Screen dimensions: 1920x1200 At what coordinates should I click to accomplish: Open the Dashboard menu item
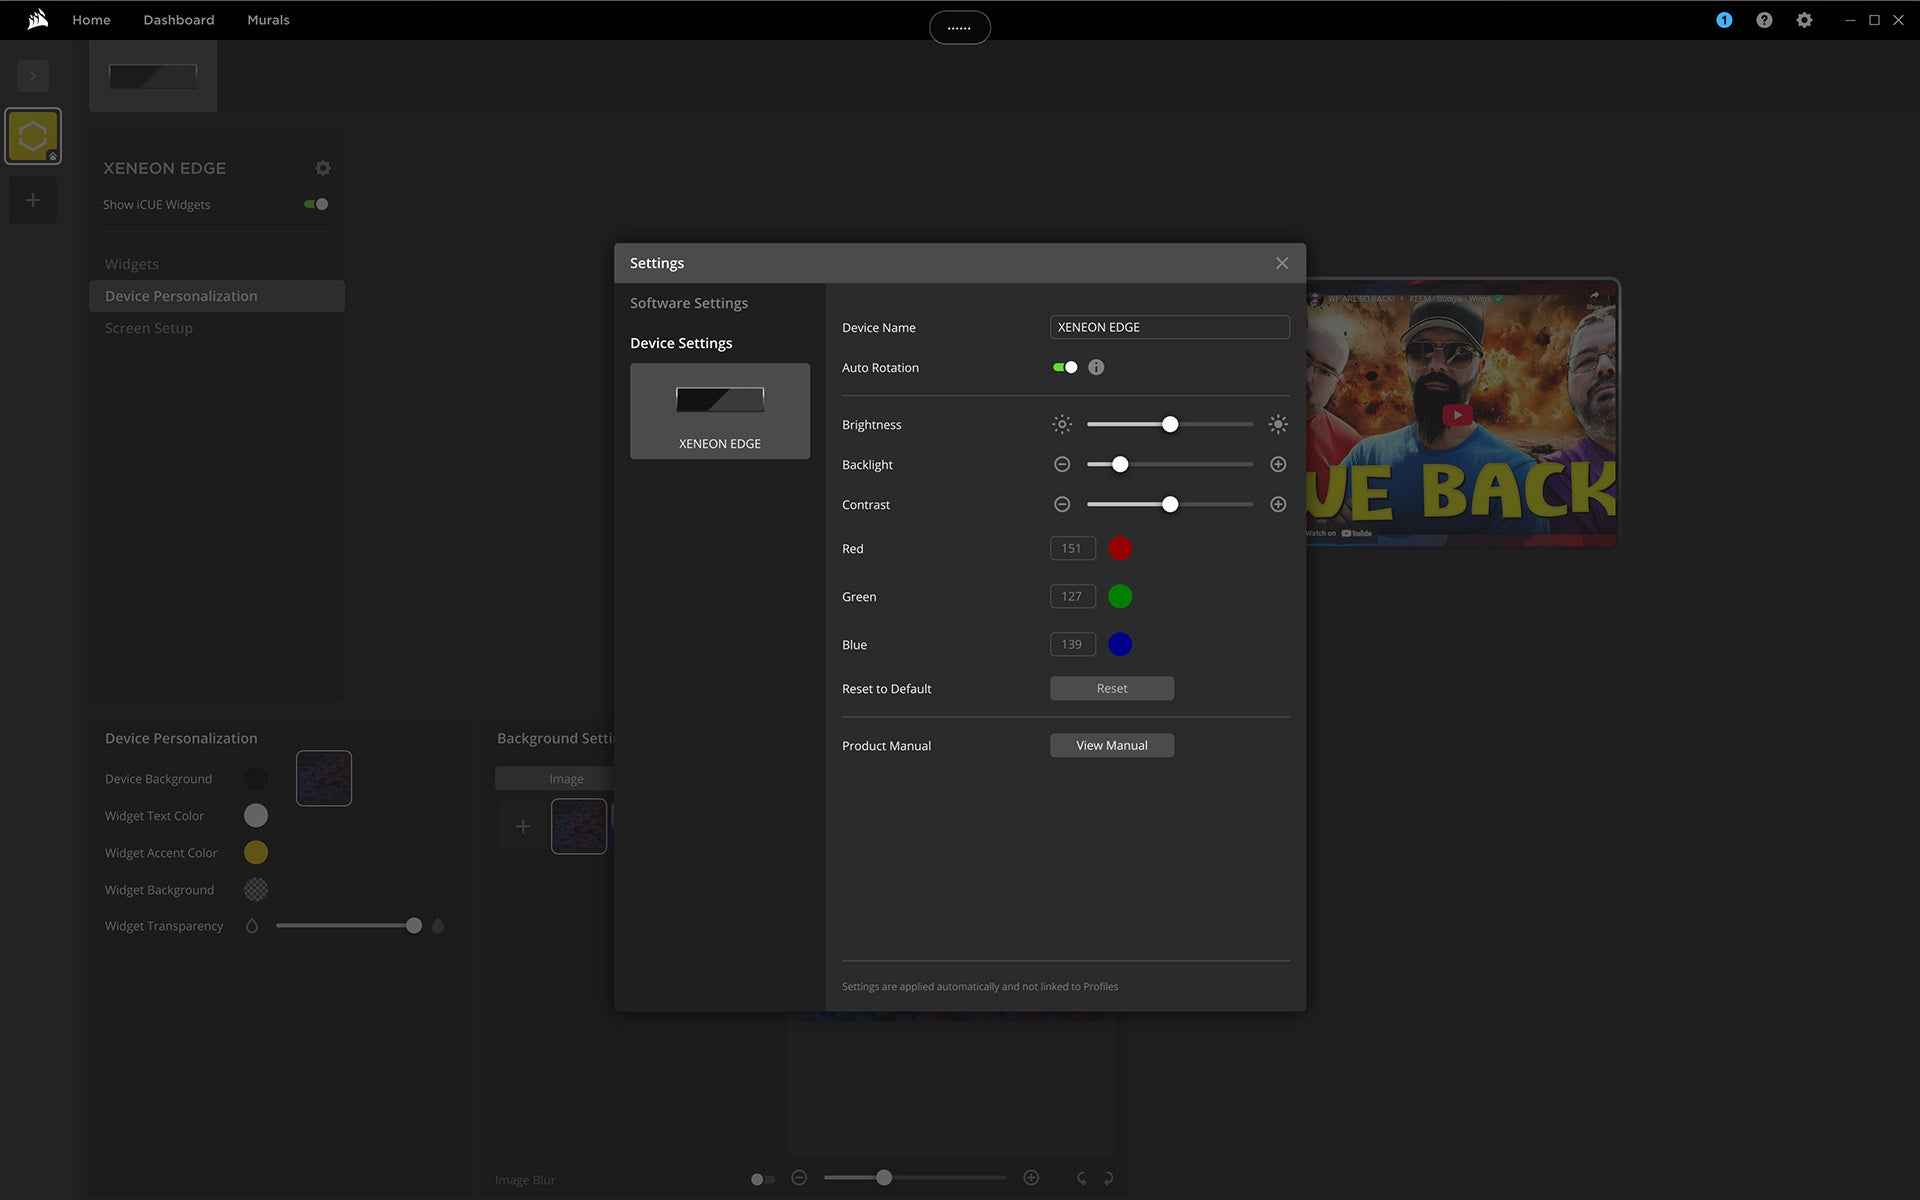[178, 20]
